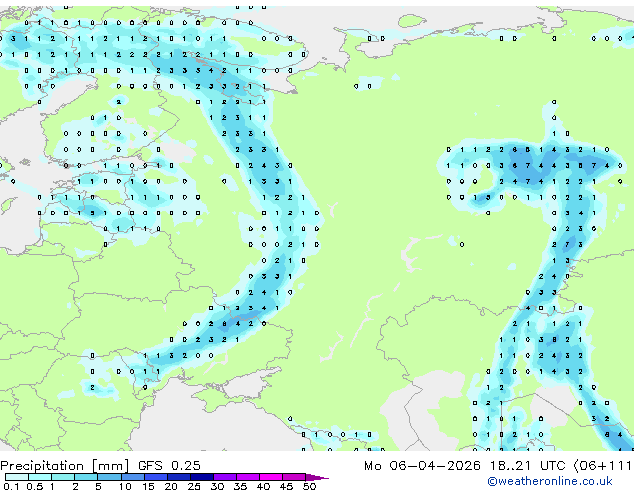The image size is (634, 490).
Task: Click the over-50 legend arrow tip
Action: pyautogui.click(x=317, y=477)
